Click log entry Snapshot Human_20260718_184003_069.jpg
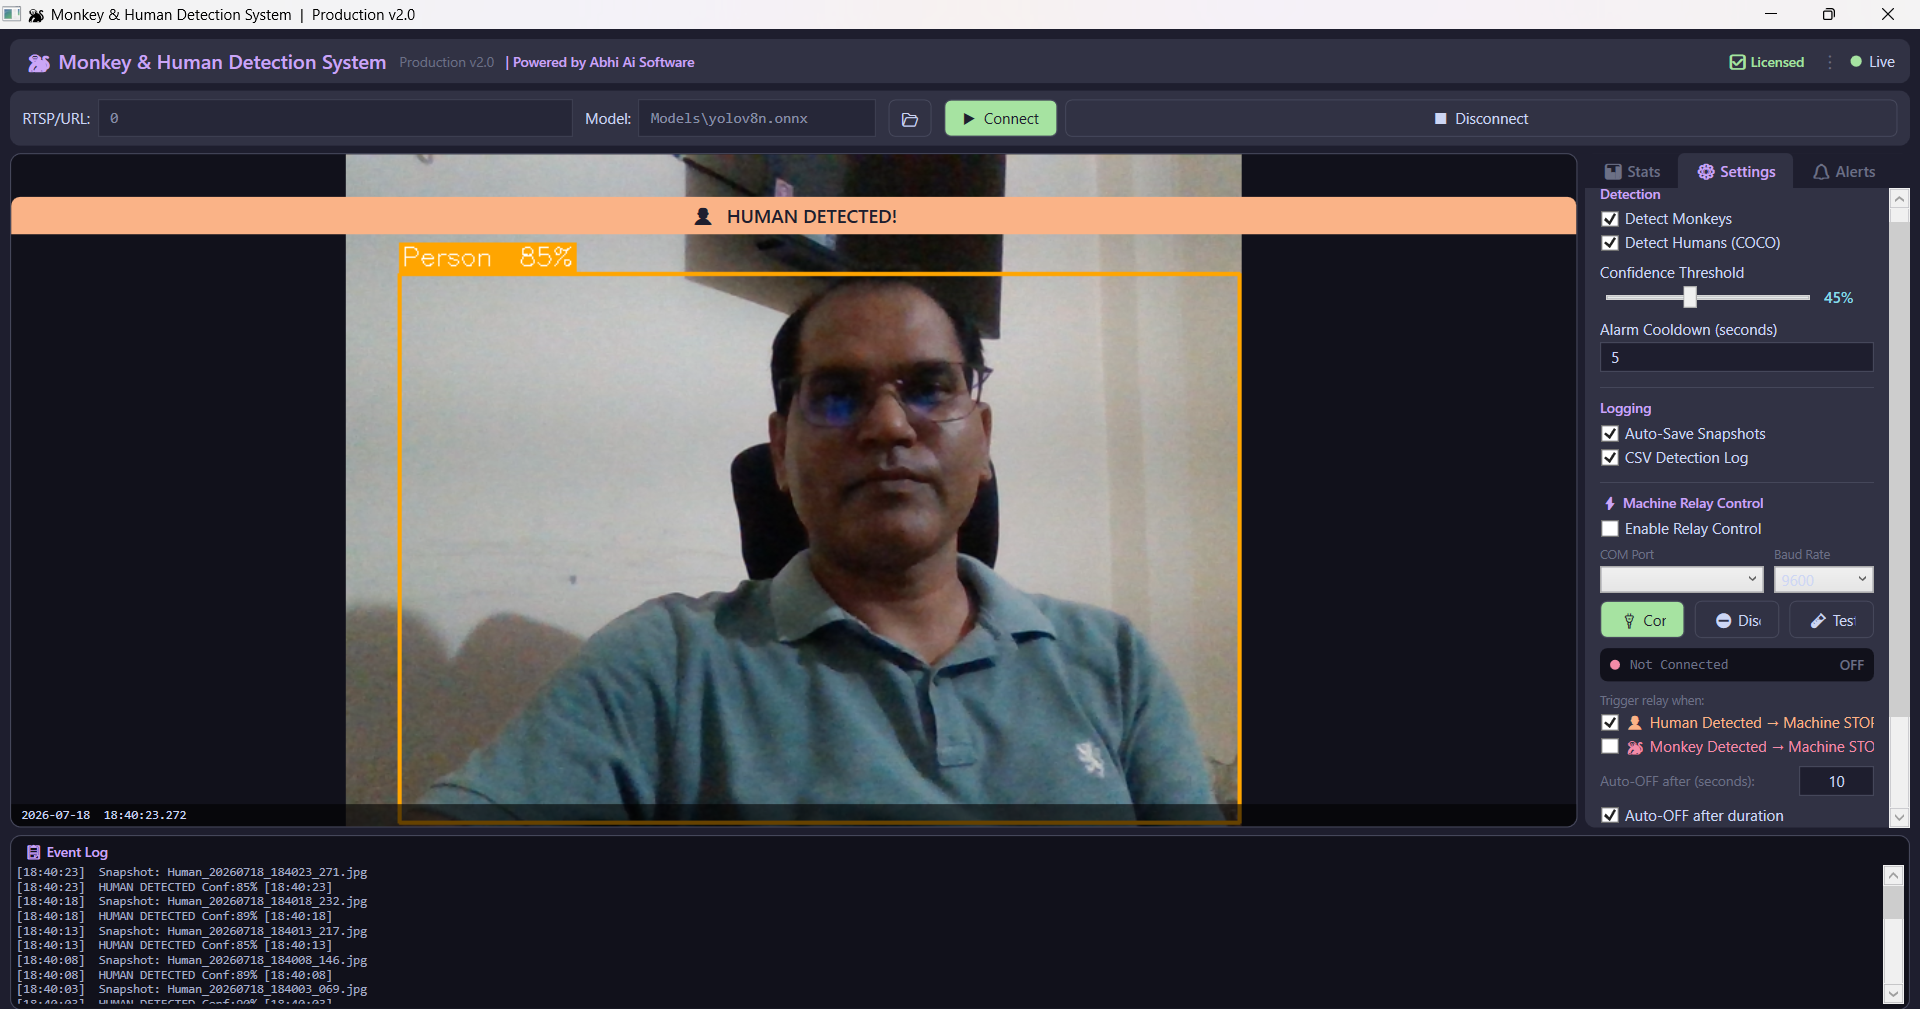Viewport: 1920px width, 1009px height. pyautogui.click(x=233, y=990)
